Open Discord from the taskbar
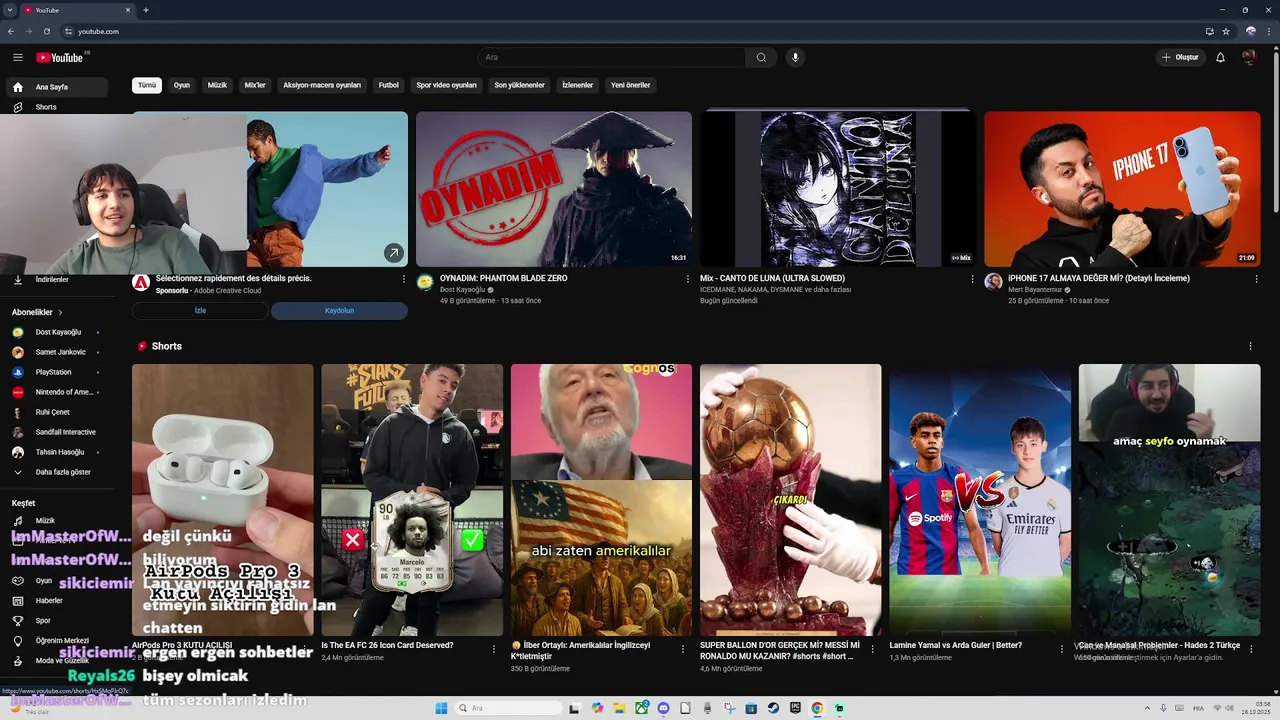The width and height of the screenshot is (1280, 720). pyautogui.click(x=663, y=708)
